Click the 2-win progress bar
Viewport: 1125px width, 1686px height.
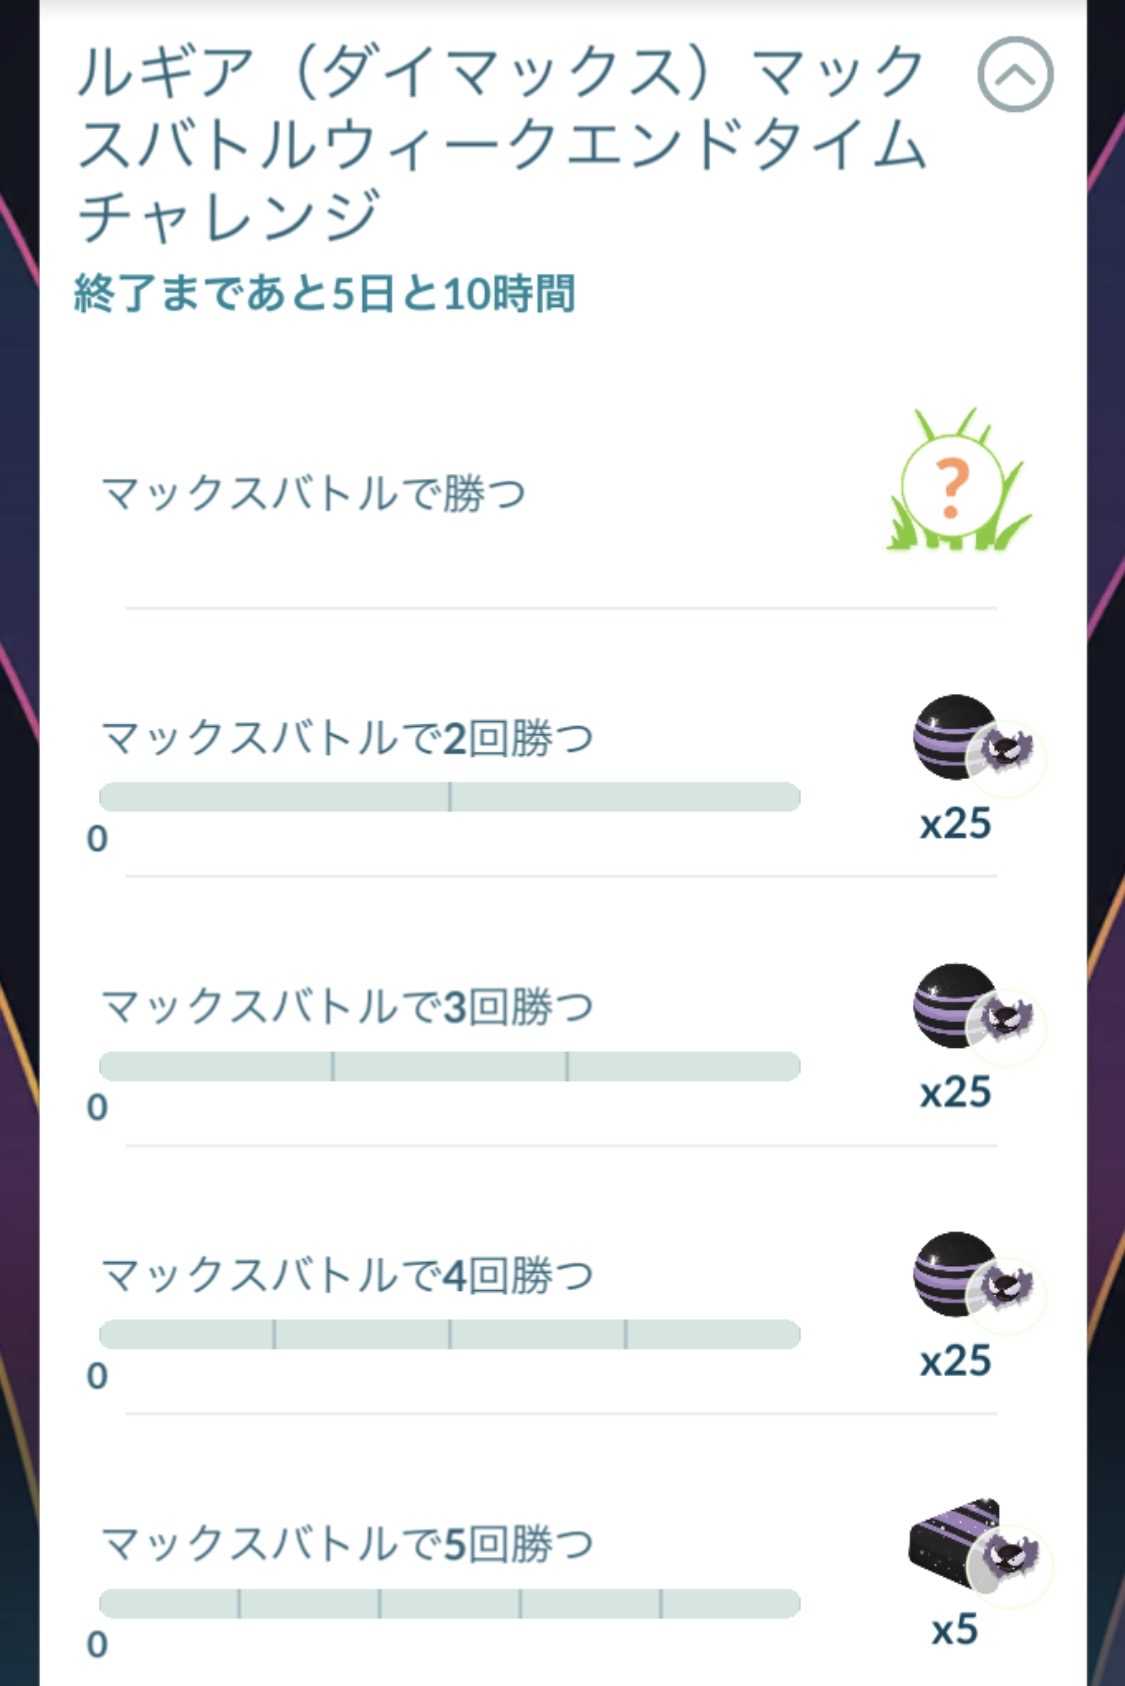[x=450, y=797]
